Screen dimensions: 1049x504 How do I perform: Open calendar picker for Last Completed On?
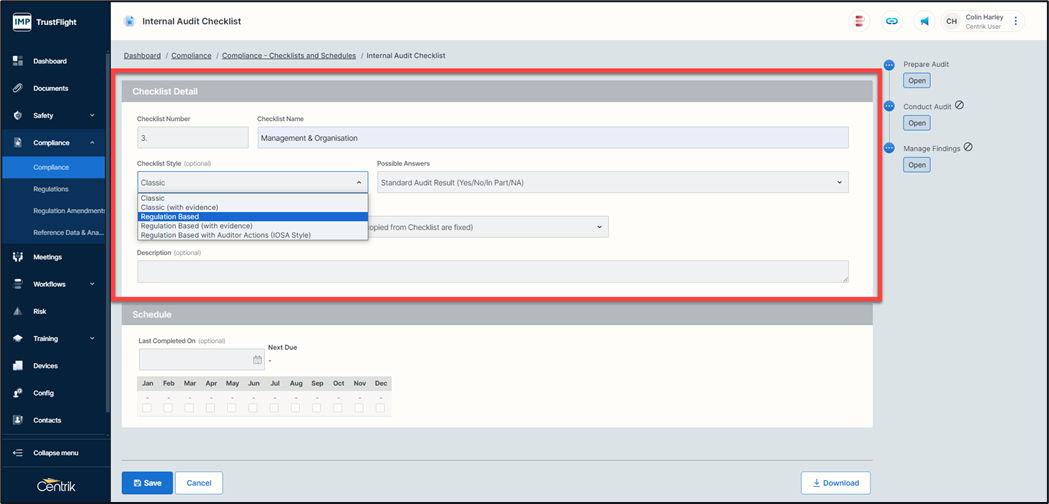257,360
